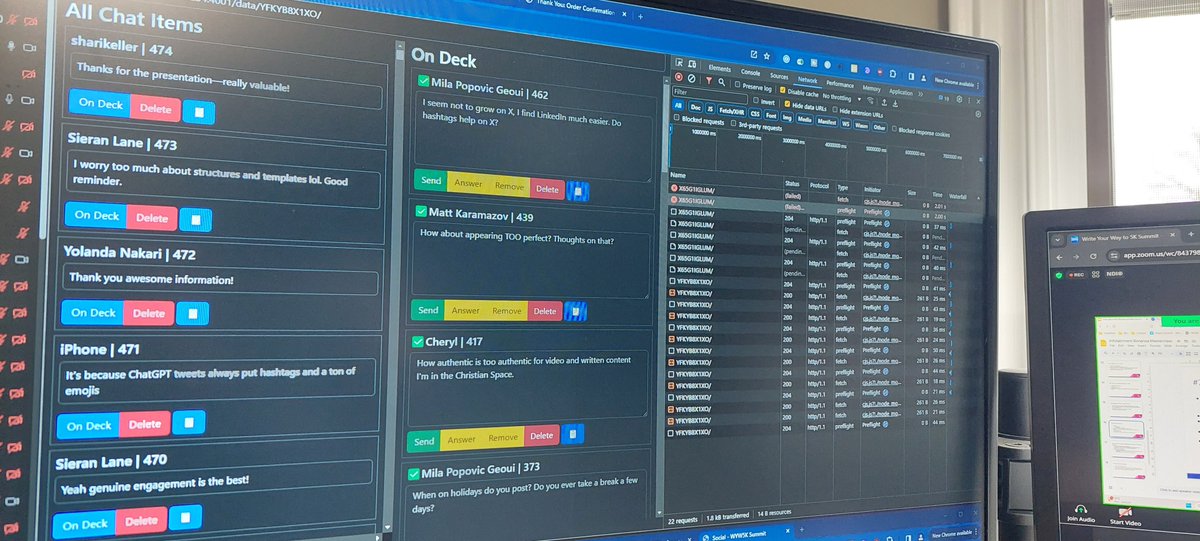This screenshot has width=1200, height=541.
Task: Open the DevTools three-dot menu
Action: click(969, 100)
